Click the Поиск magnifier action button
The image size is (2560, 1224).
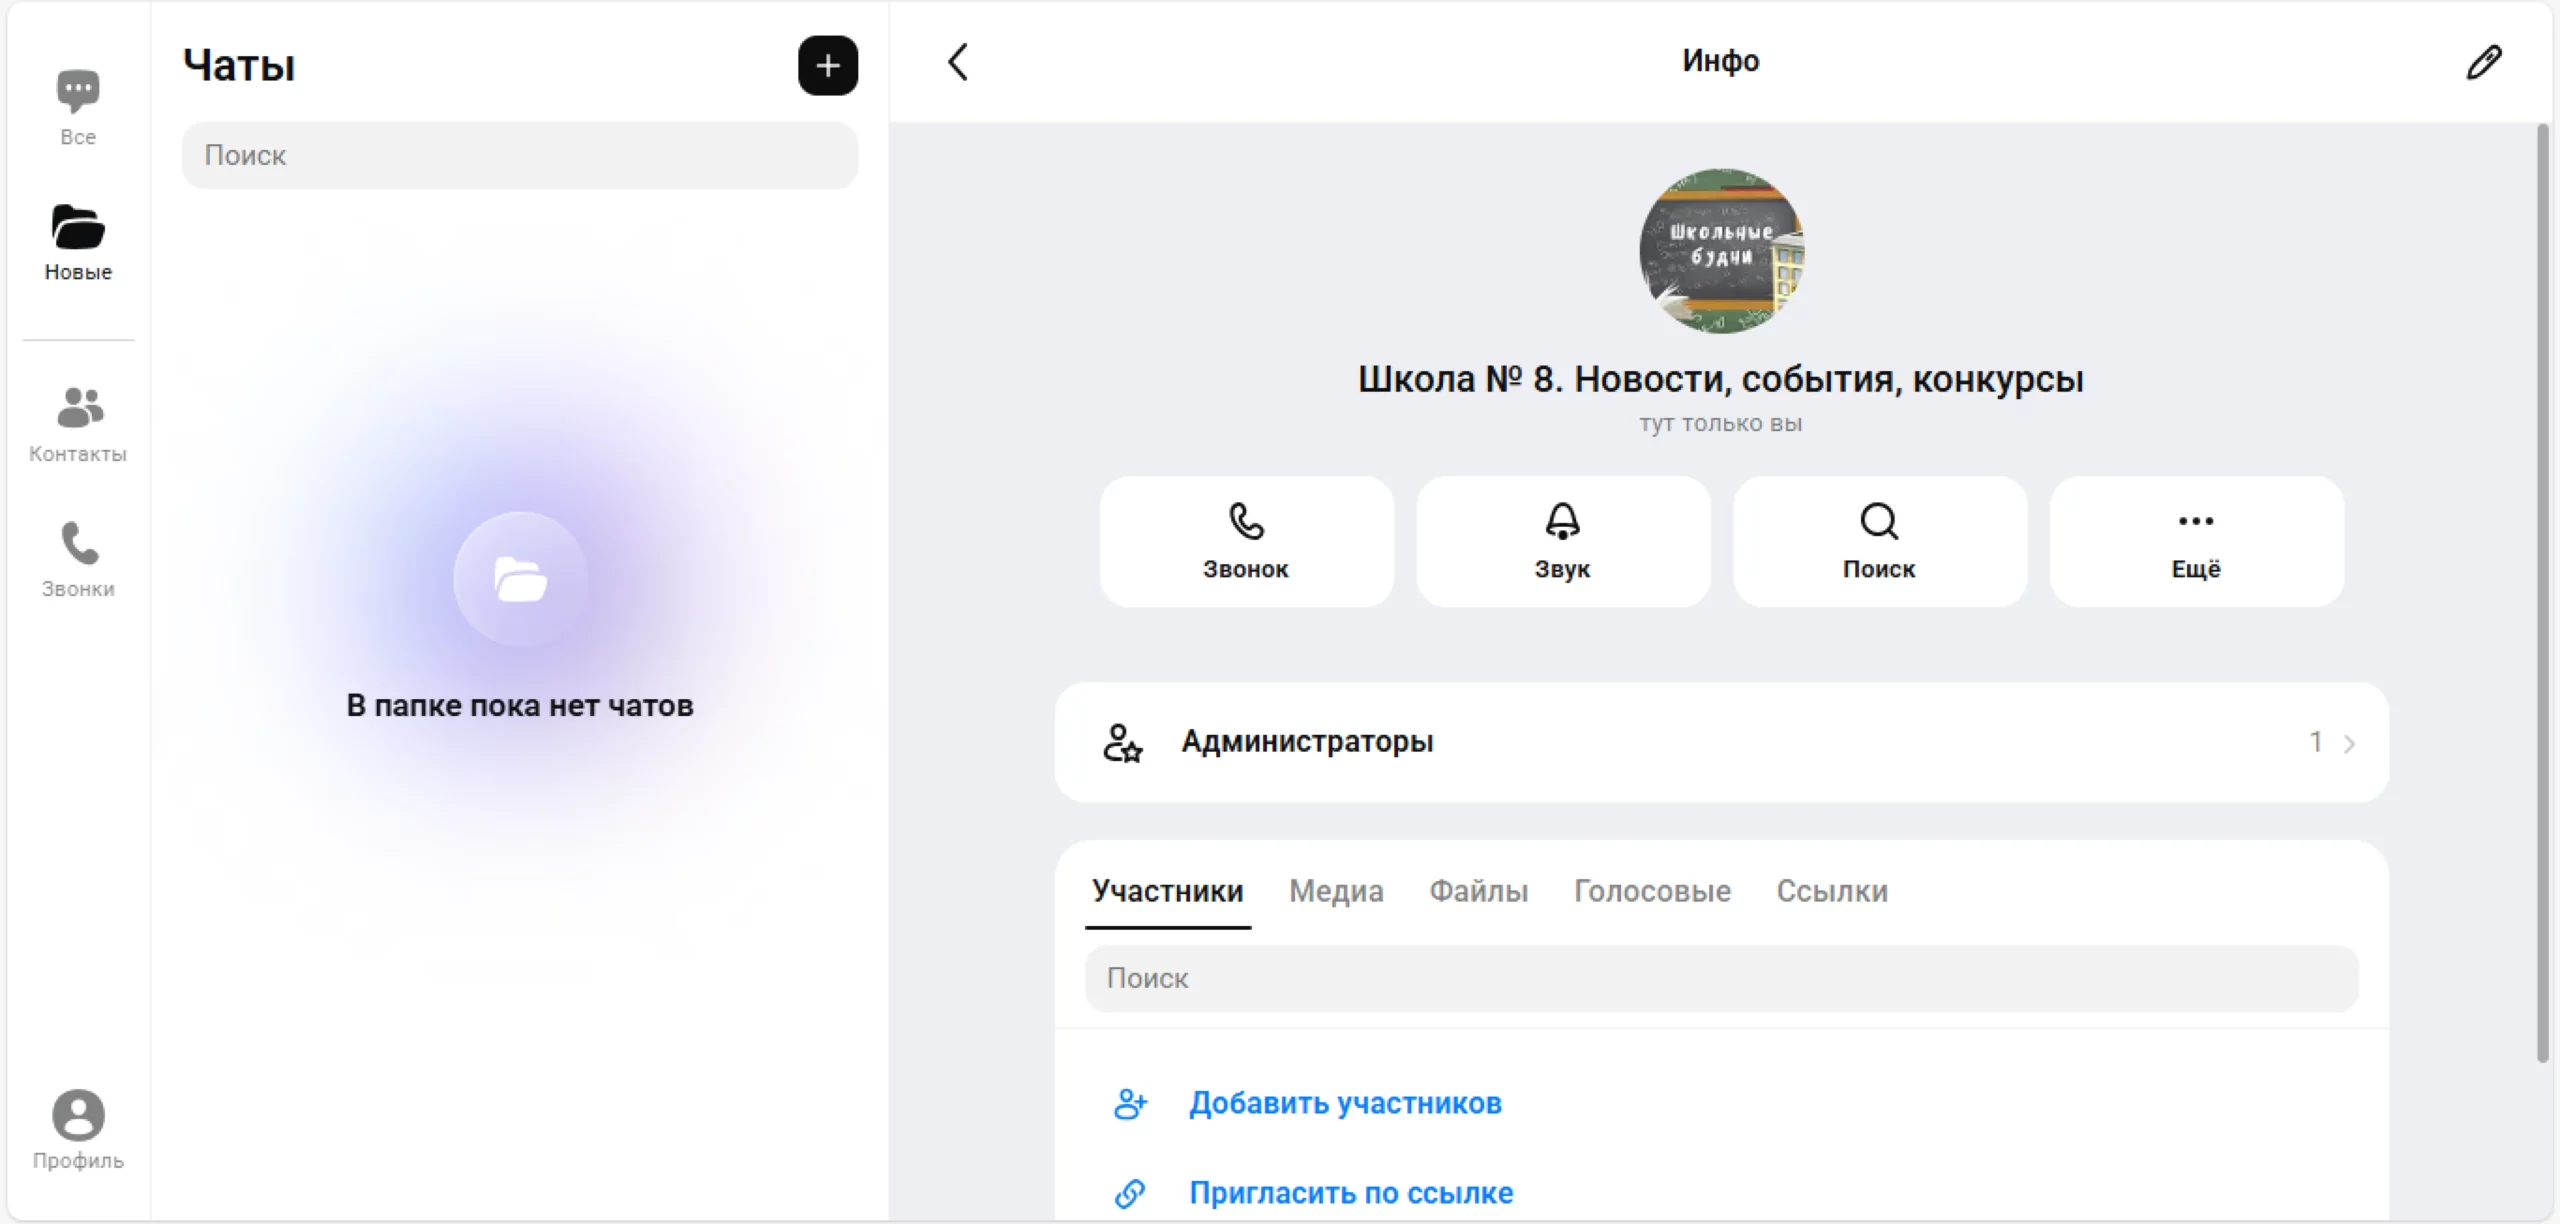(x=1879, y=541)
